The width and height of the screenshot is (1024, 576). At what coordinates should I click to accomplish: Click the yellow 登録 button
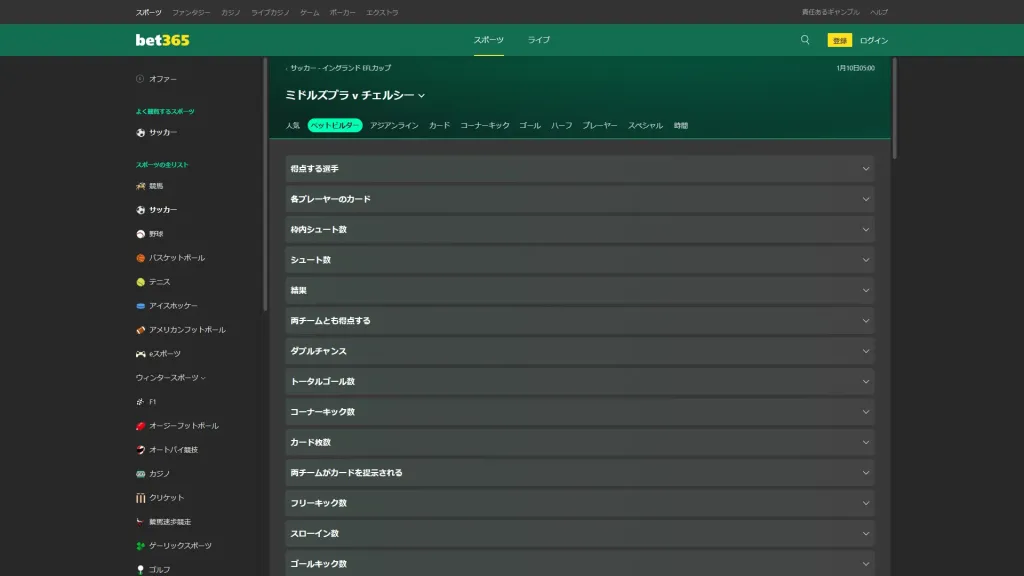pos(839,40)
